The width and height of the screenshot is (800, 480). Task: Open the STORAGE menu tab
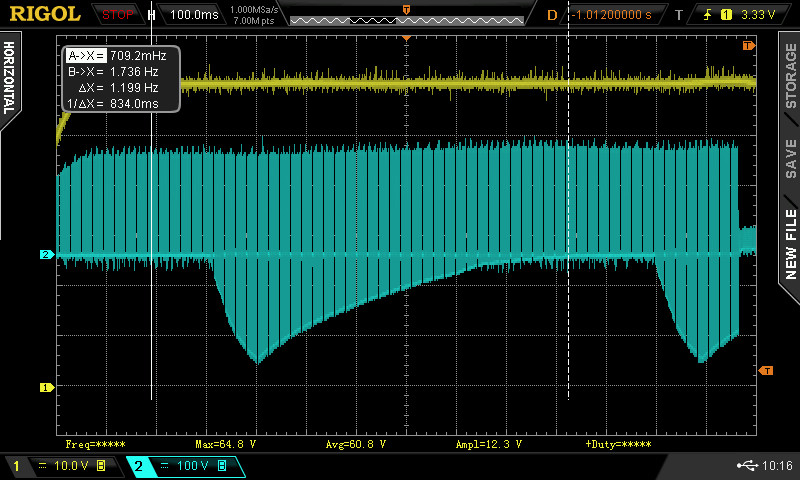click(x=790, y=80)
